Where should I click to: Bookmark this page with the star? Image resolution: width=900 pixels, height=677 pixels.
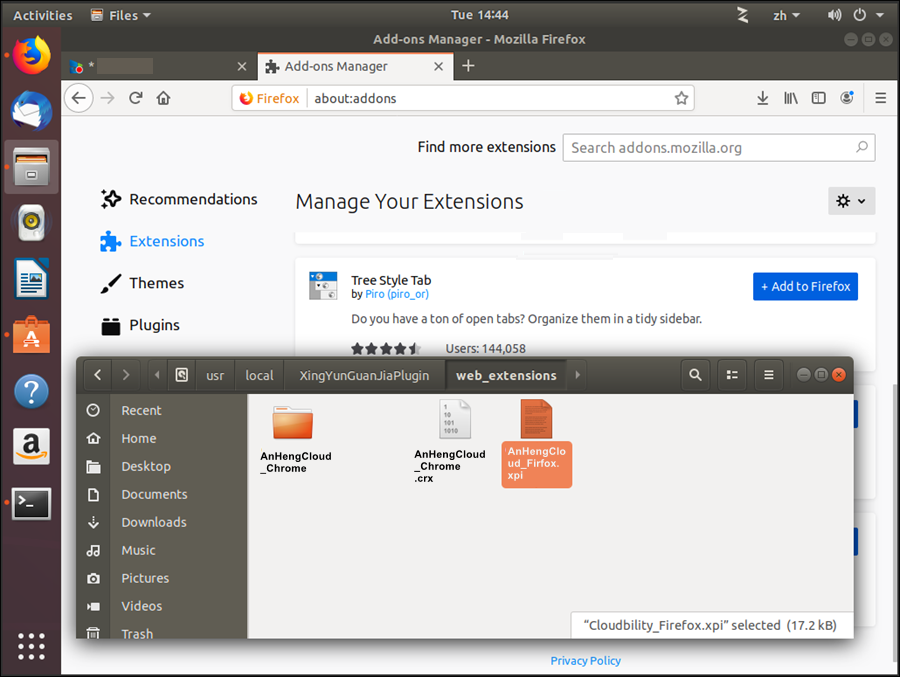[681, 98]
